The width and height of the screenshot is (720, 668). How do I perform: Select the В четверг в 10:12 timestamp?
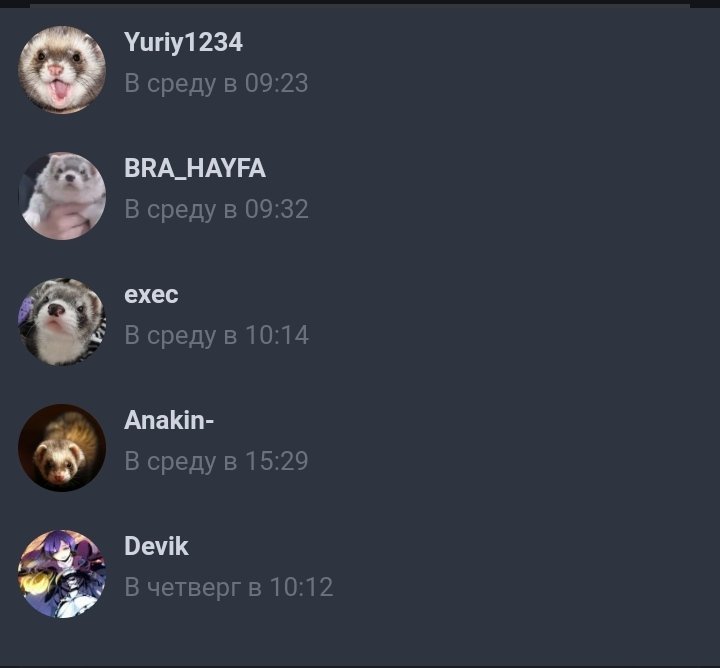[x=229, y=587]
